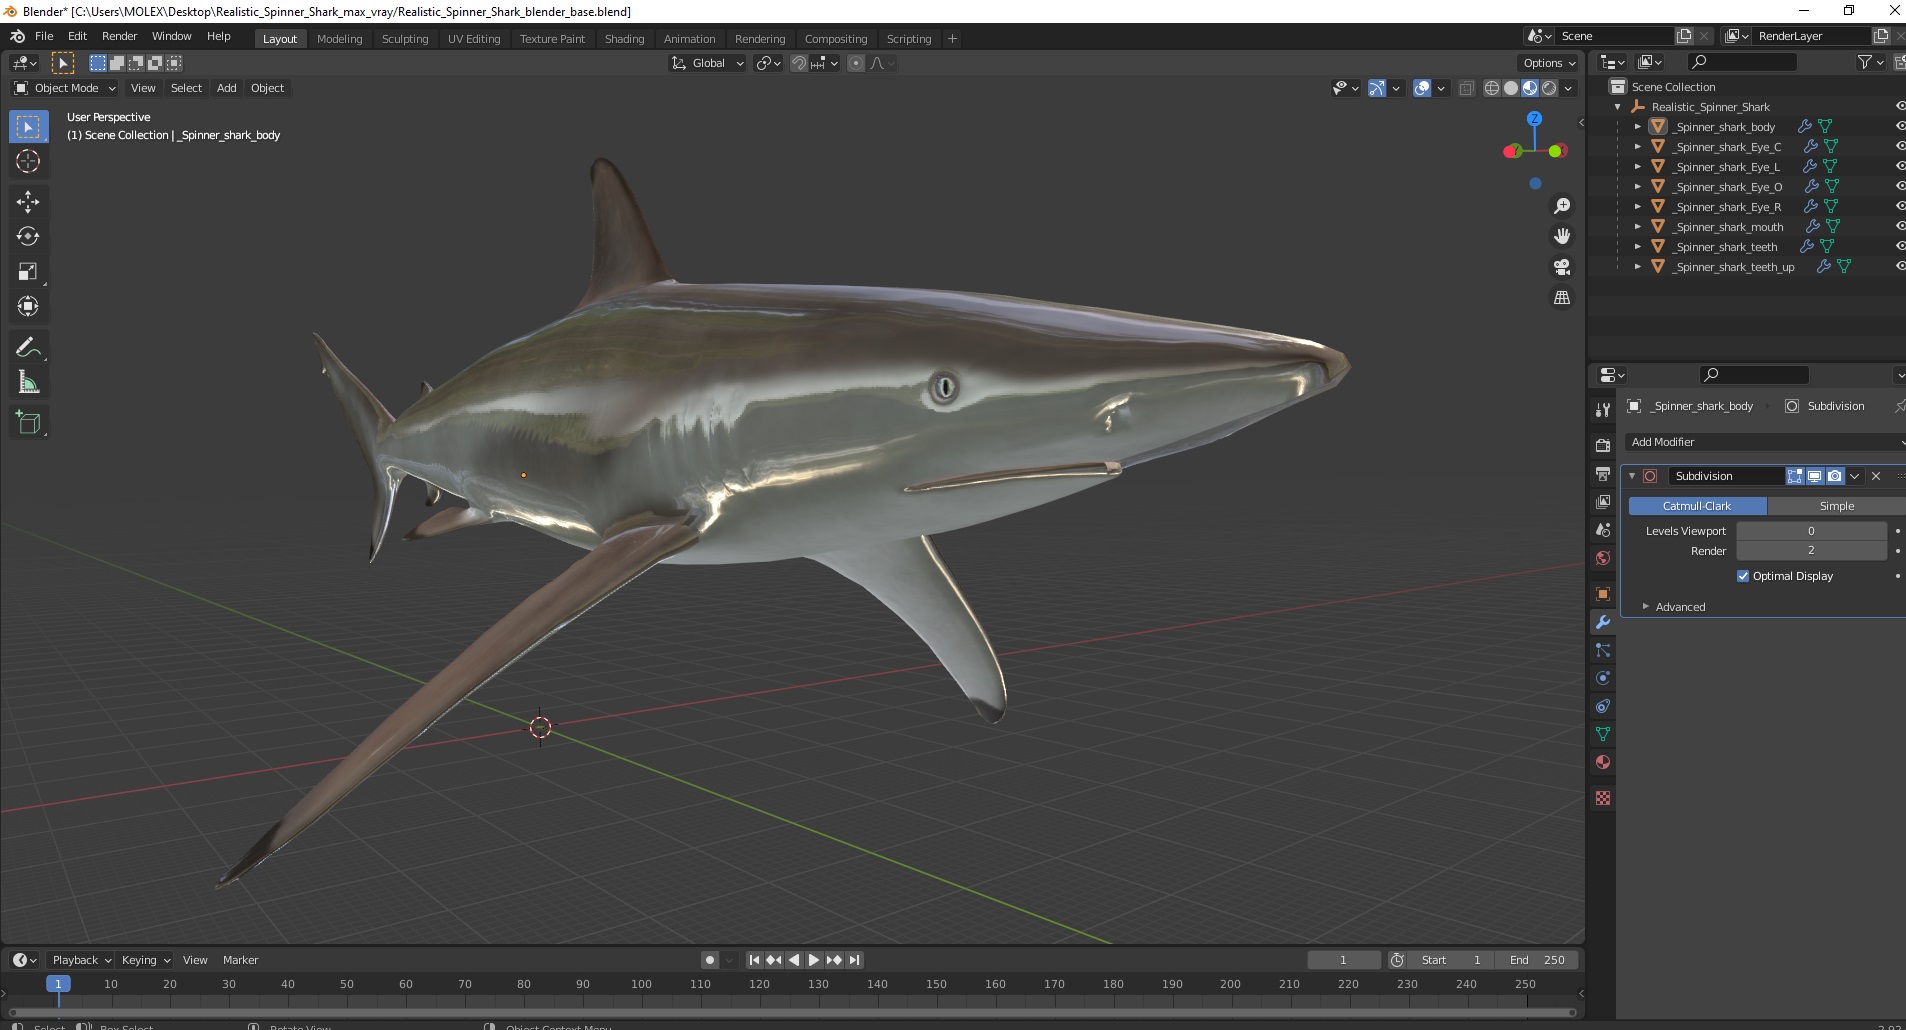Open the World properties tab
Image resolution: width=1906 pixels, height=1030 pixels.
tap(1603, 558)
